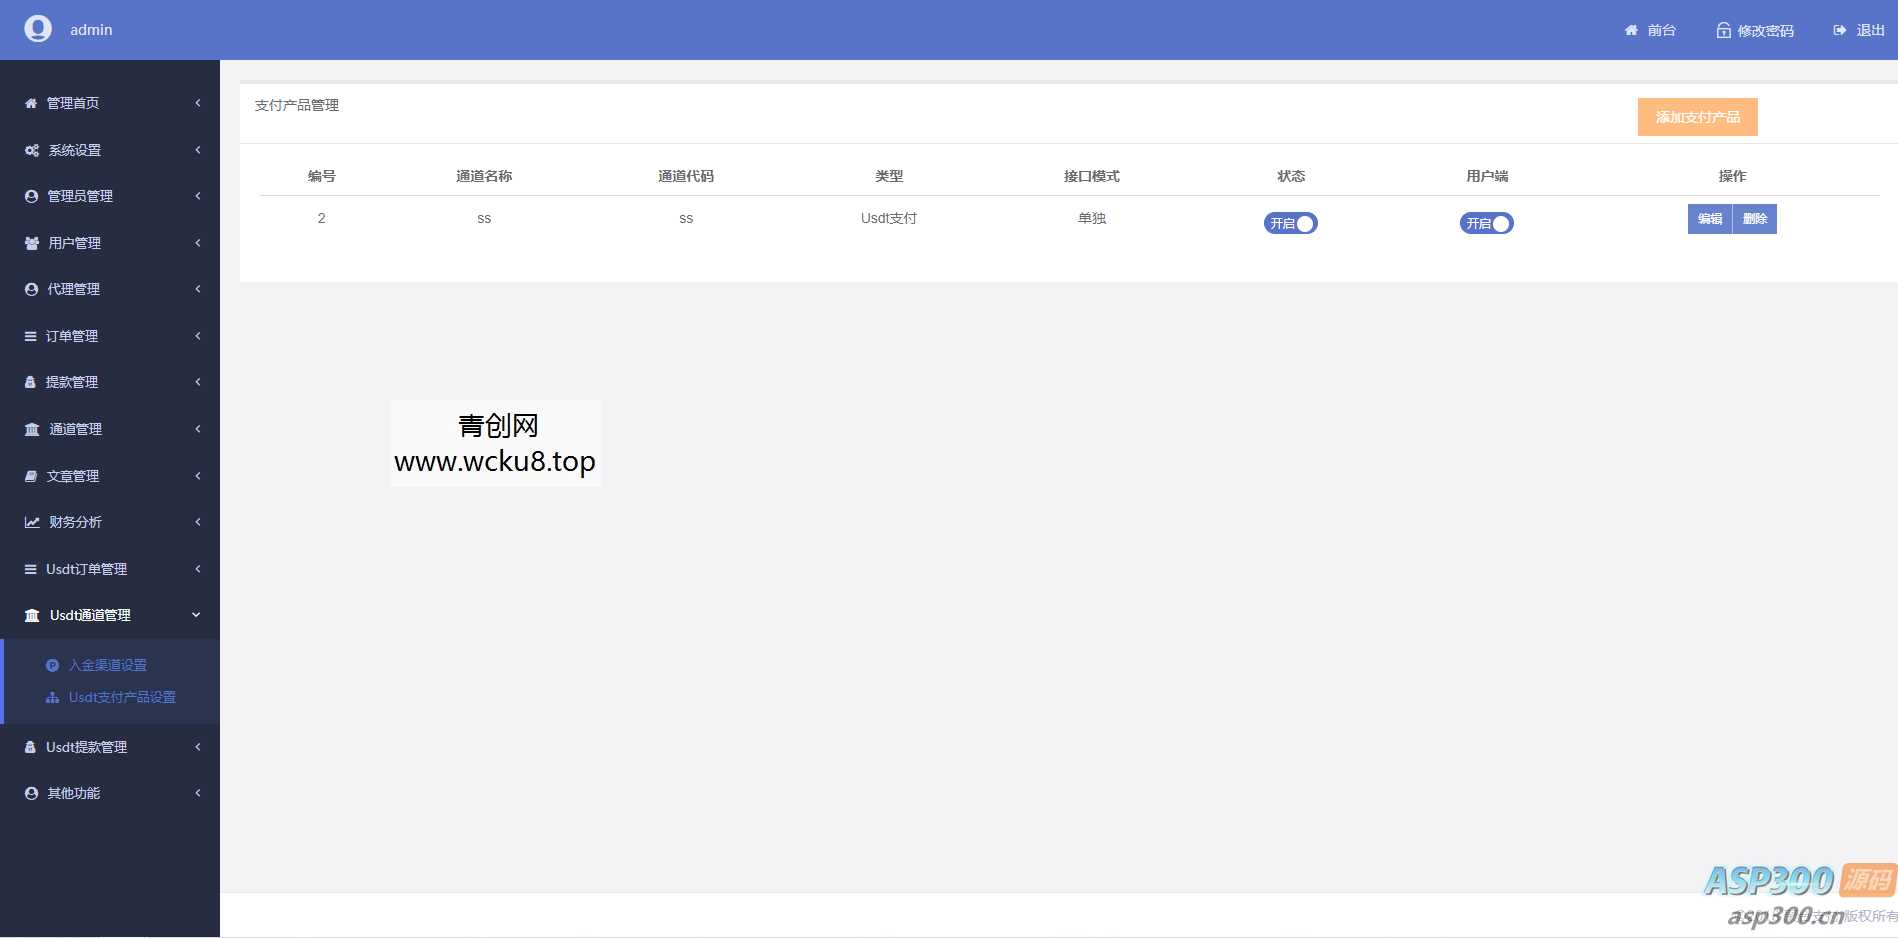Expand the 提款管理 menu arrow

tap(198, 382)
